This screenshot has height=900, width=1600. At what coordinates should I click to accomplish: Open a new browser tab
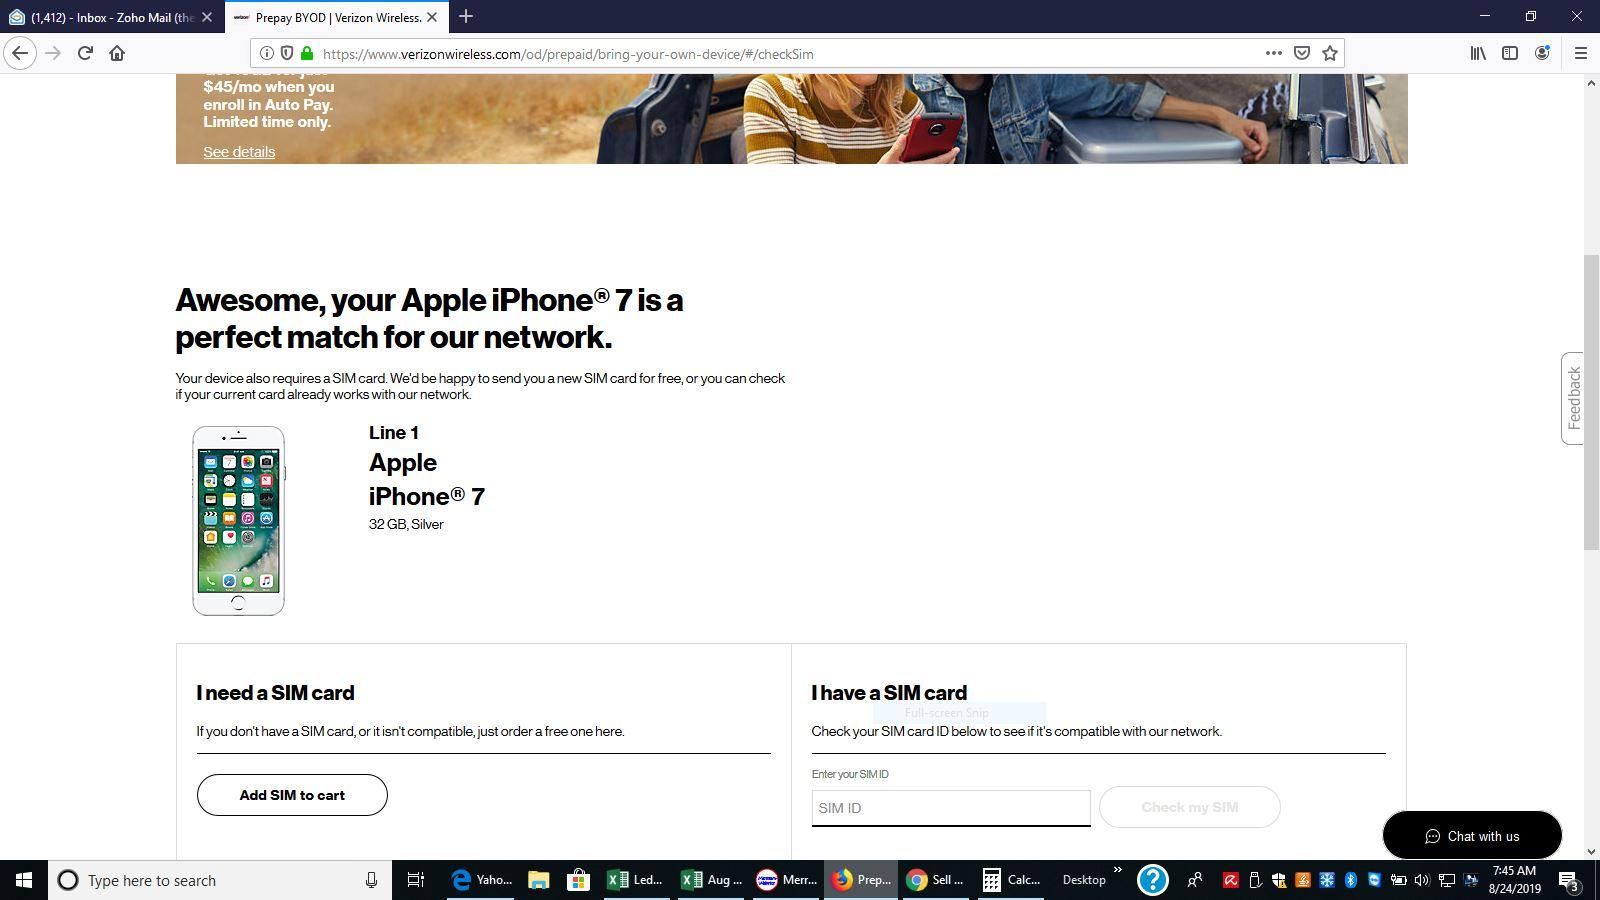[466, 17]
